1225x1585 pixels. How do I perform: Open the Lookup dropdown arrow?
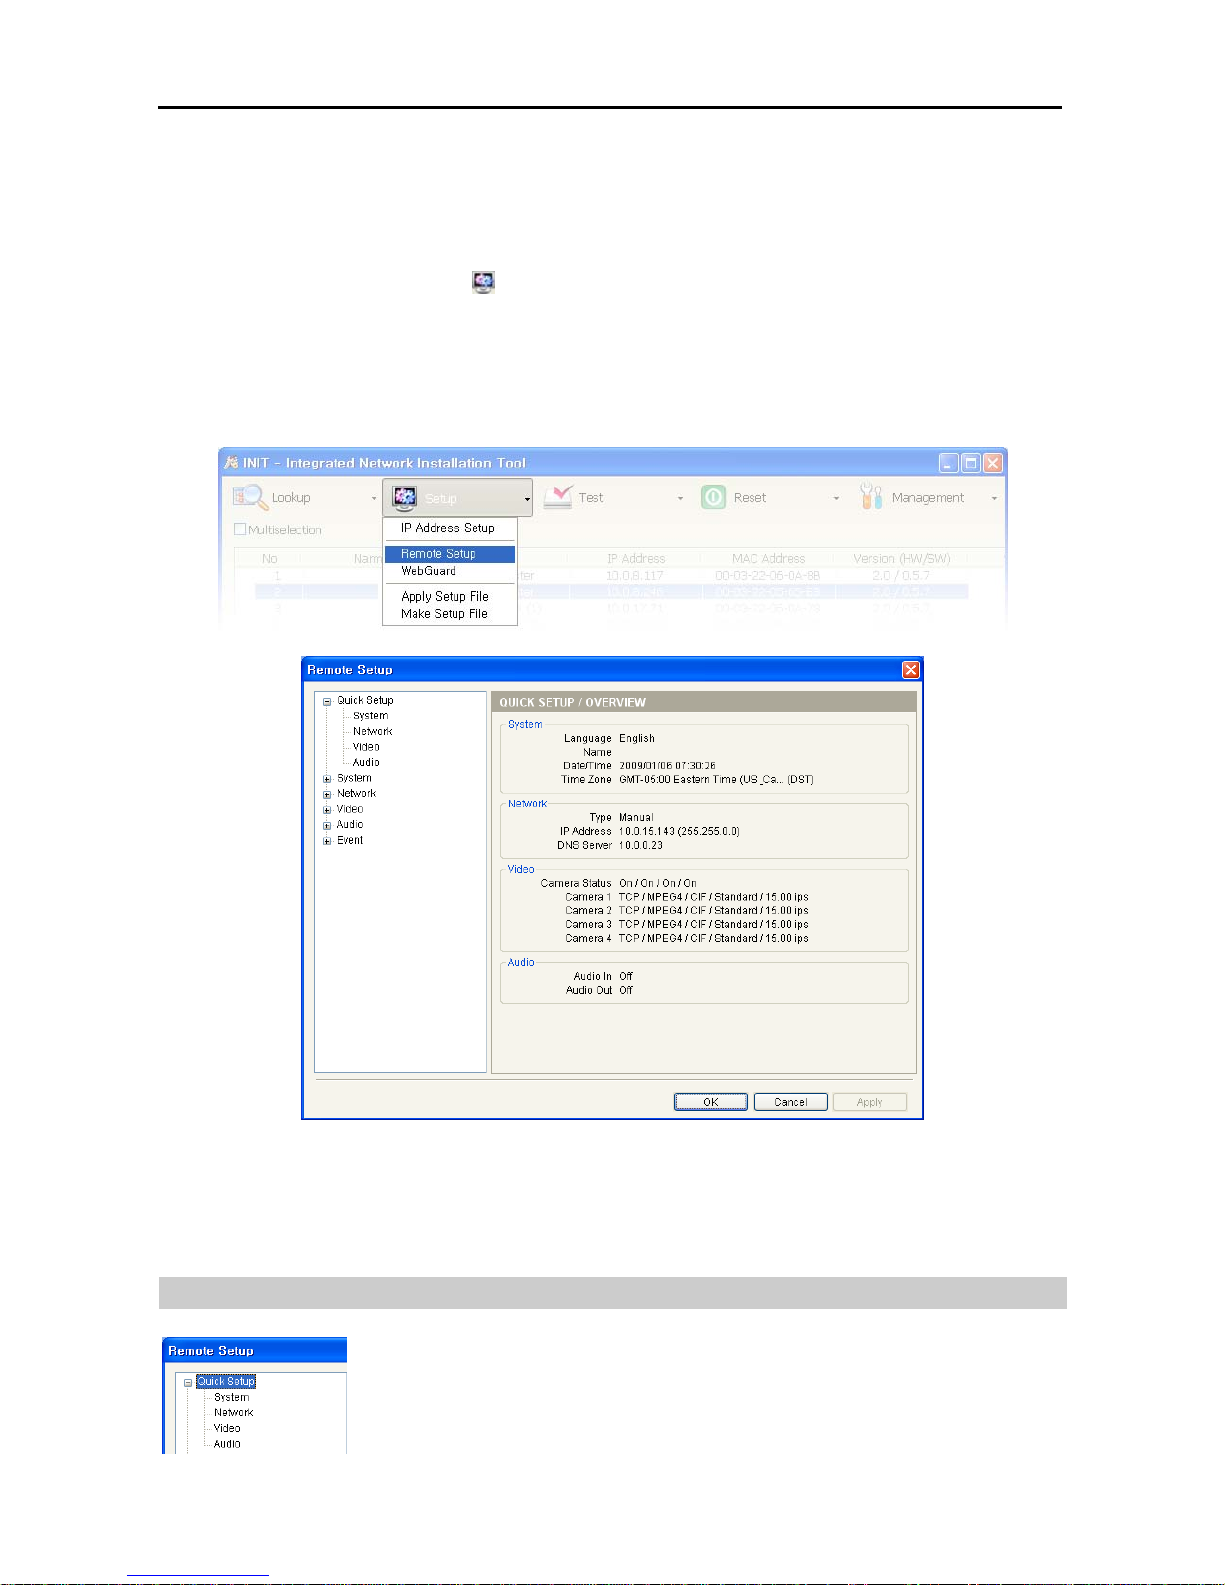(x=374, y=498)
